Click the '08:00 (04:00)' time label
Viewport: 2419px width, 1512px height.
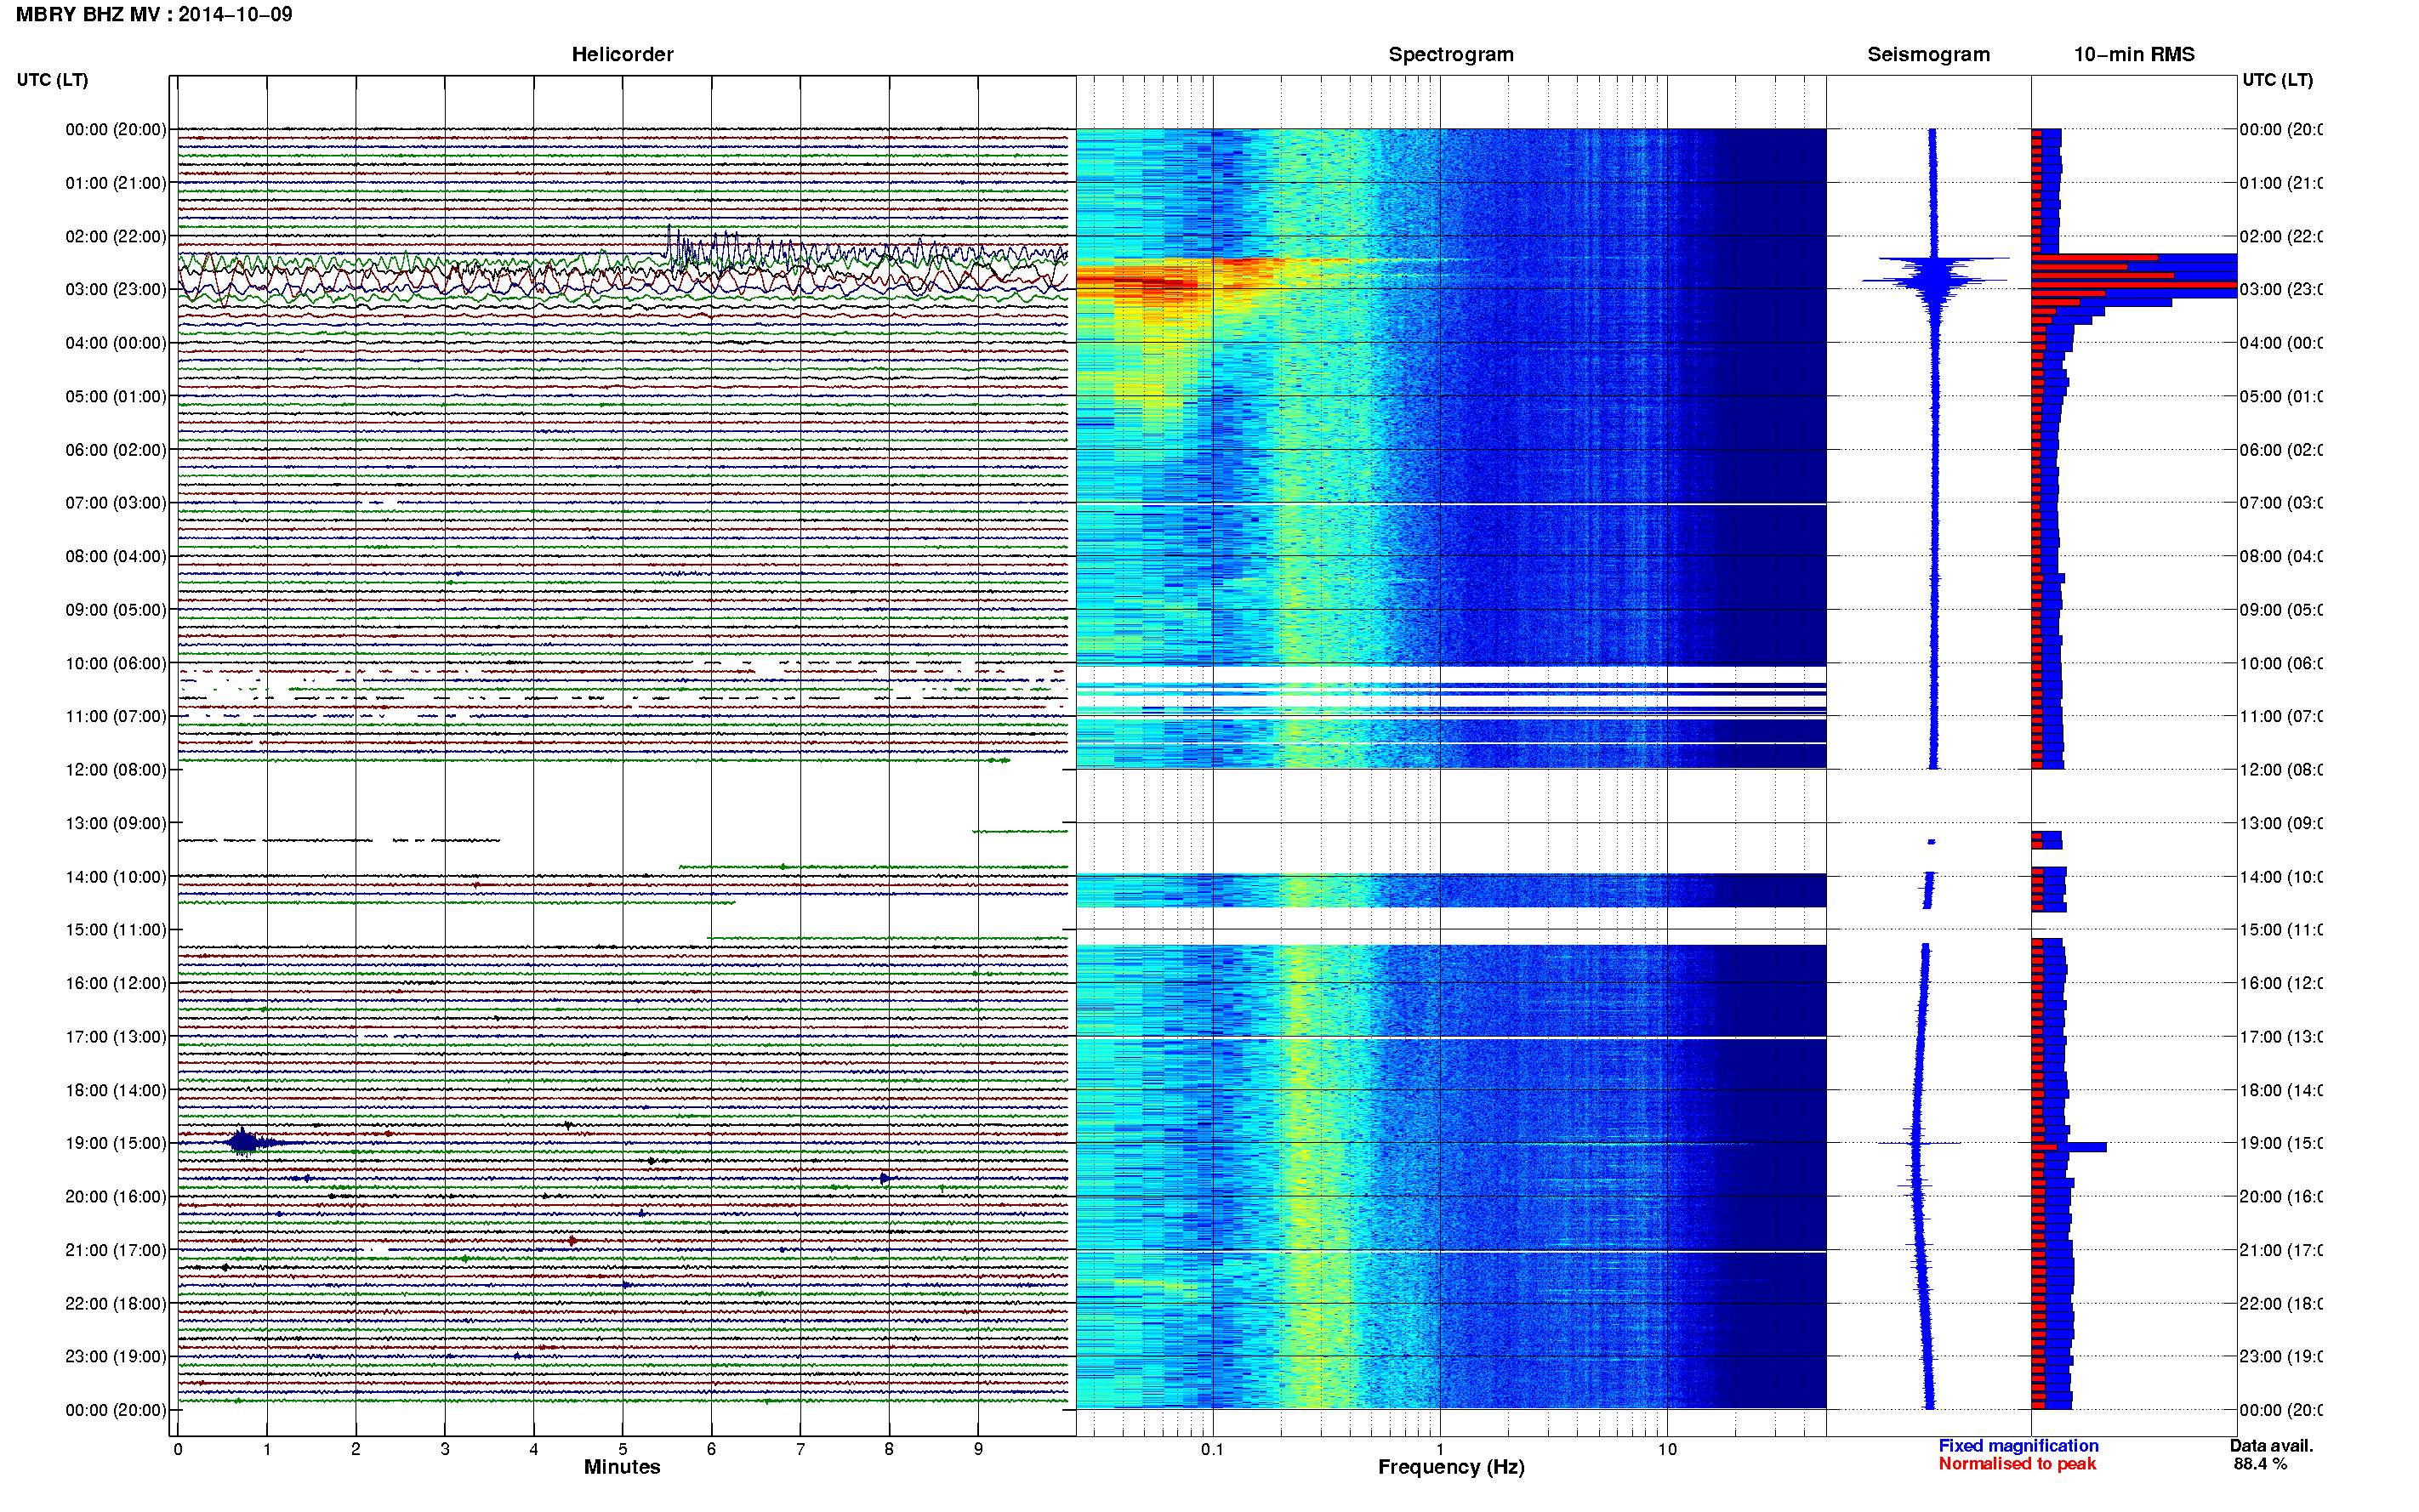tap(116, 556)
